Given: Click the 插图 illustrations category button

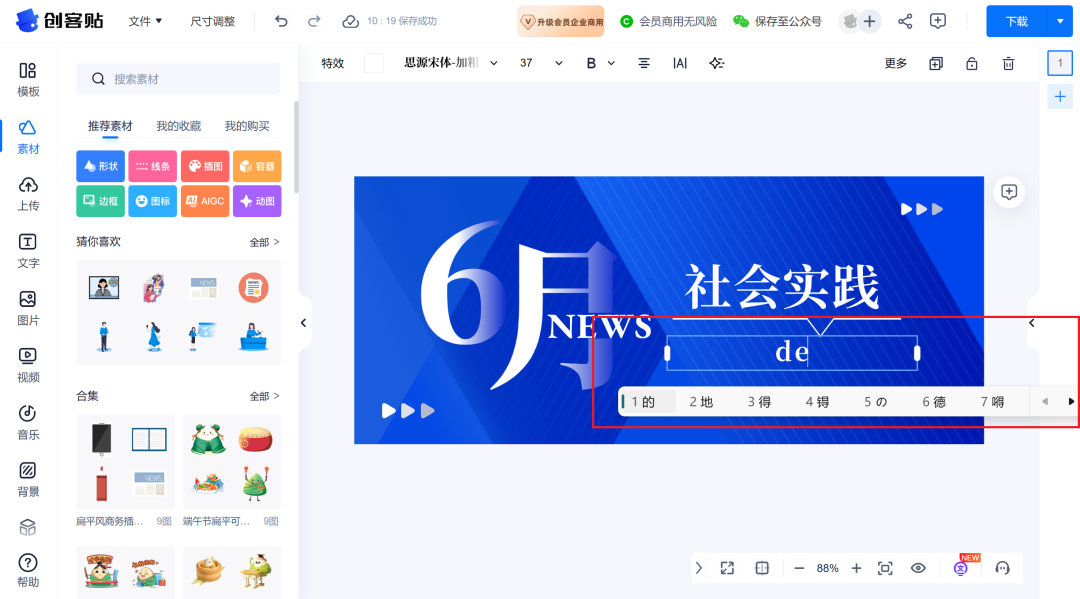Looking at the screenshot, I should tap(205, 166).
